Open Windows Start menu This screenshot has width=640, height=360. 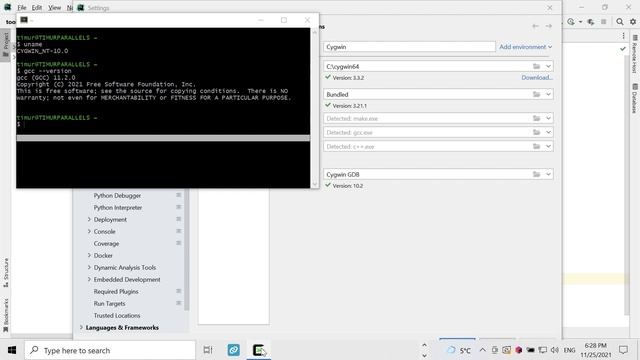(12, 350)
